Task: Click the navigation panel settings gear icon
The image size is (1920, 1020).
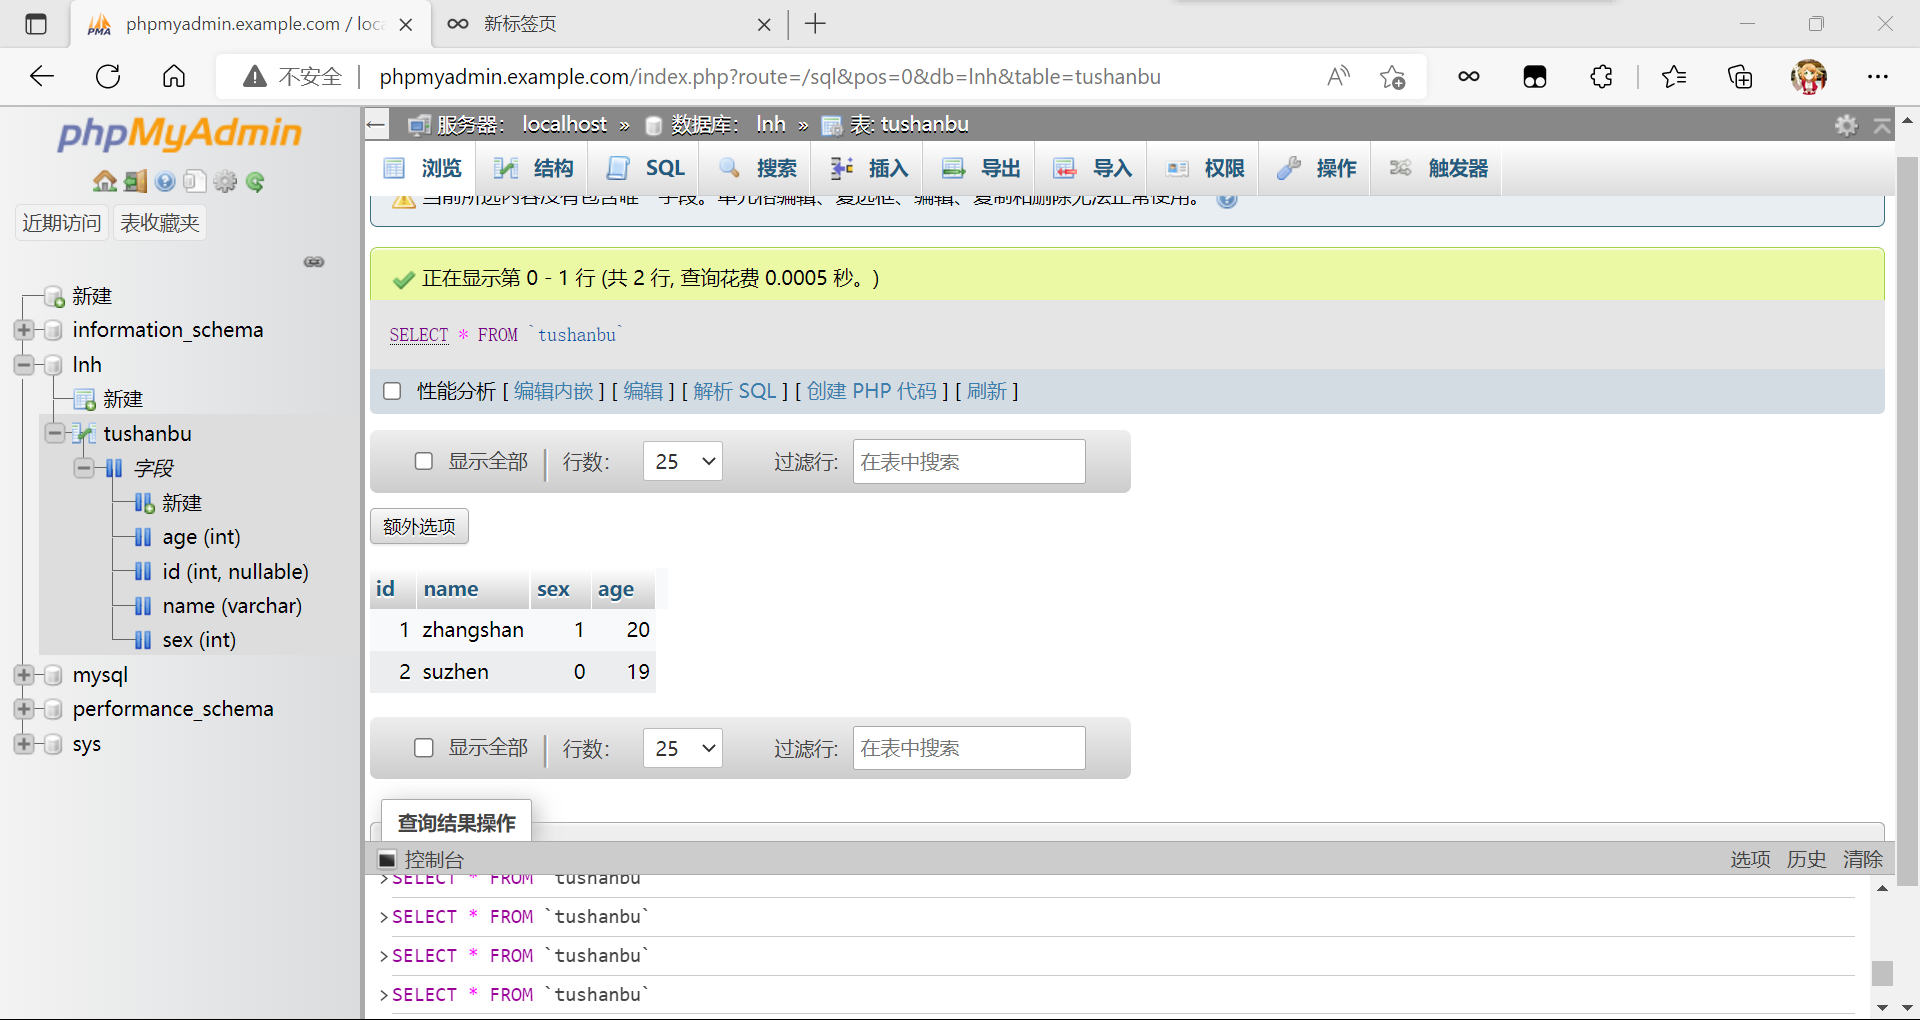Action: pyautogui.click(x=225, y=181)
